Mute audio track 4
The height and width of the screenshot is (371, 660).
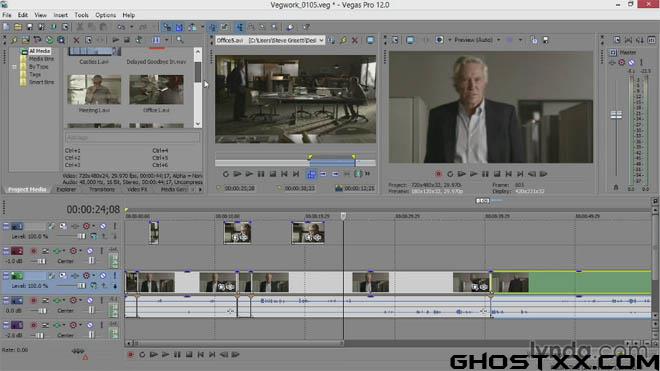coord(90,301)
